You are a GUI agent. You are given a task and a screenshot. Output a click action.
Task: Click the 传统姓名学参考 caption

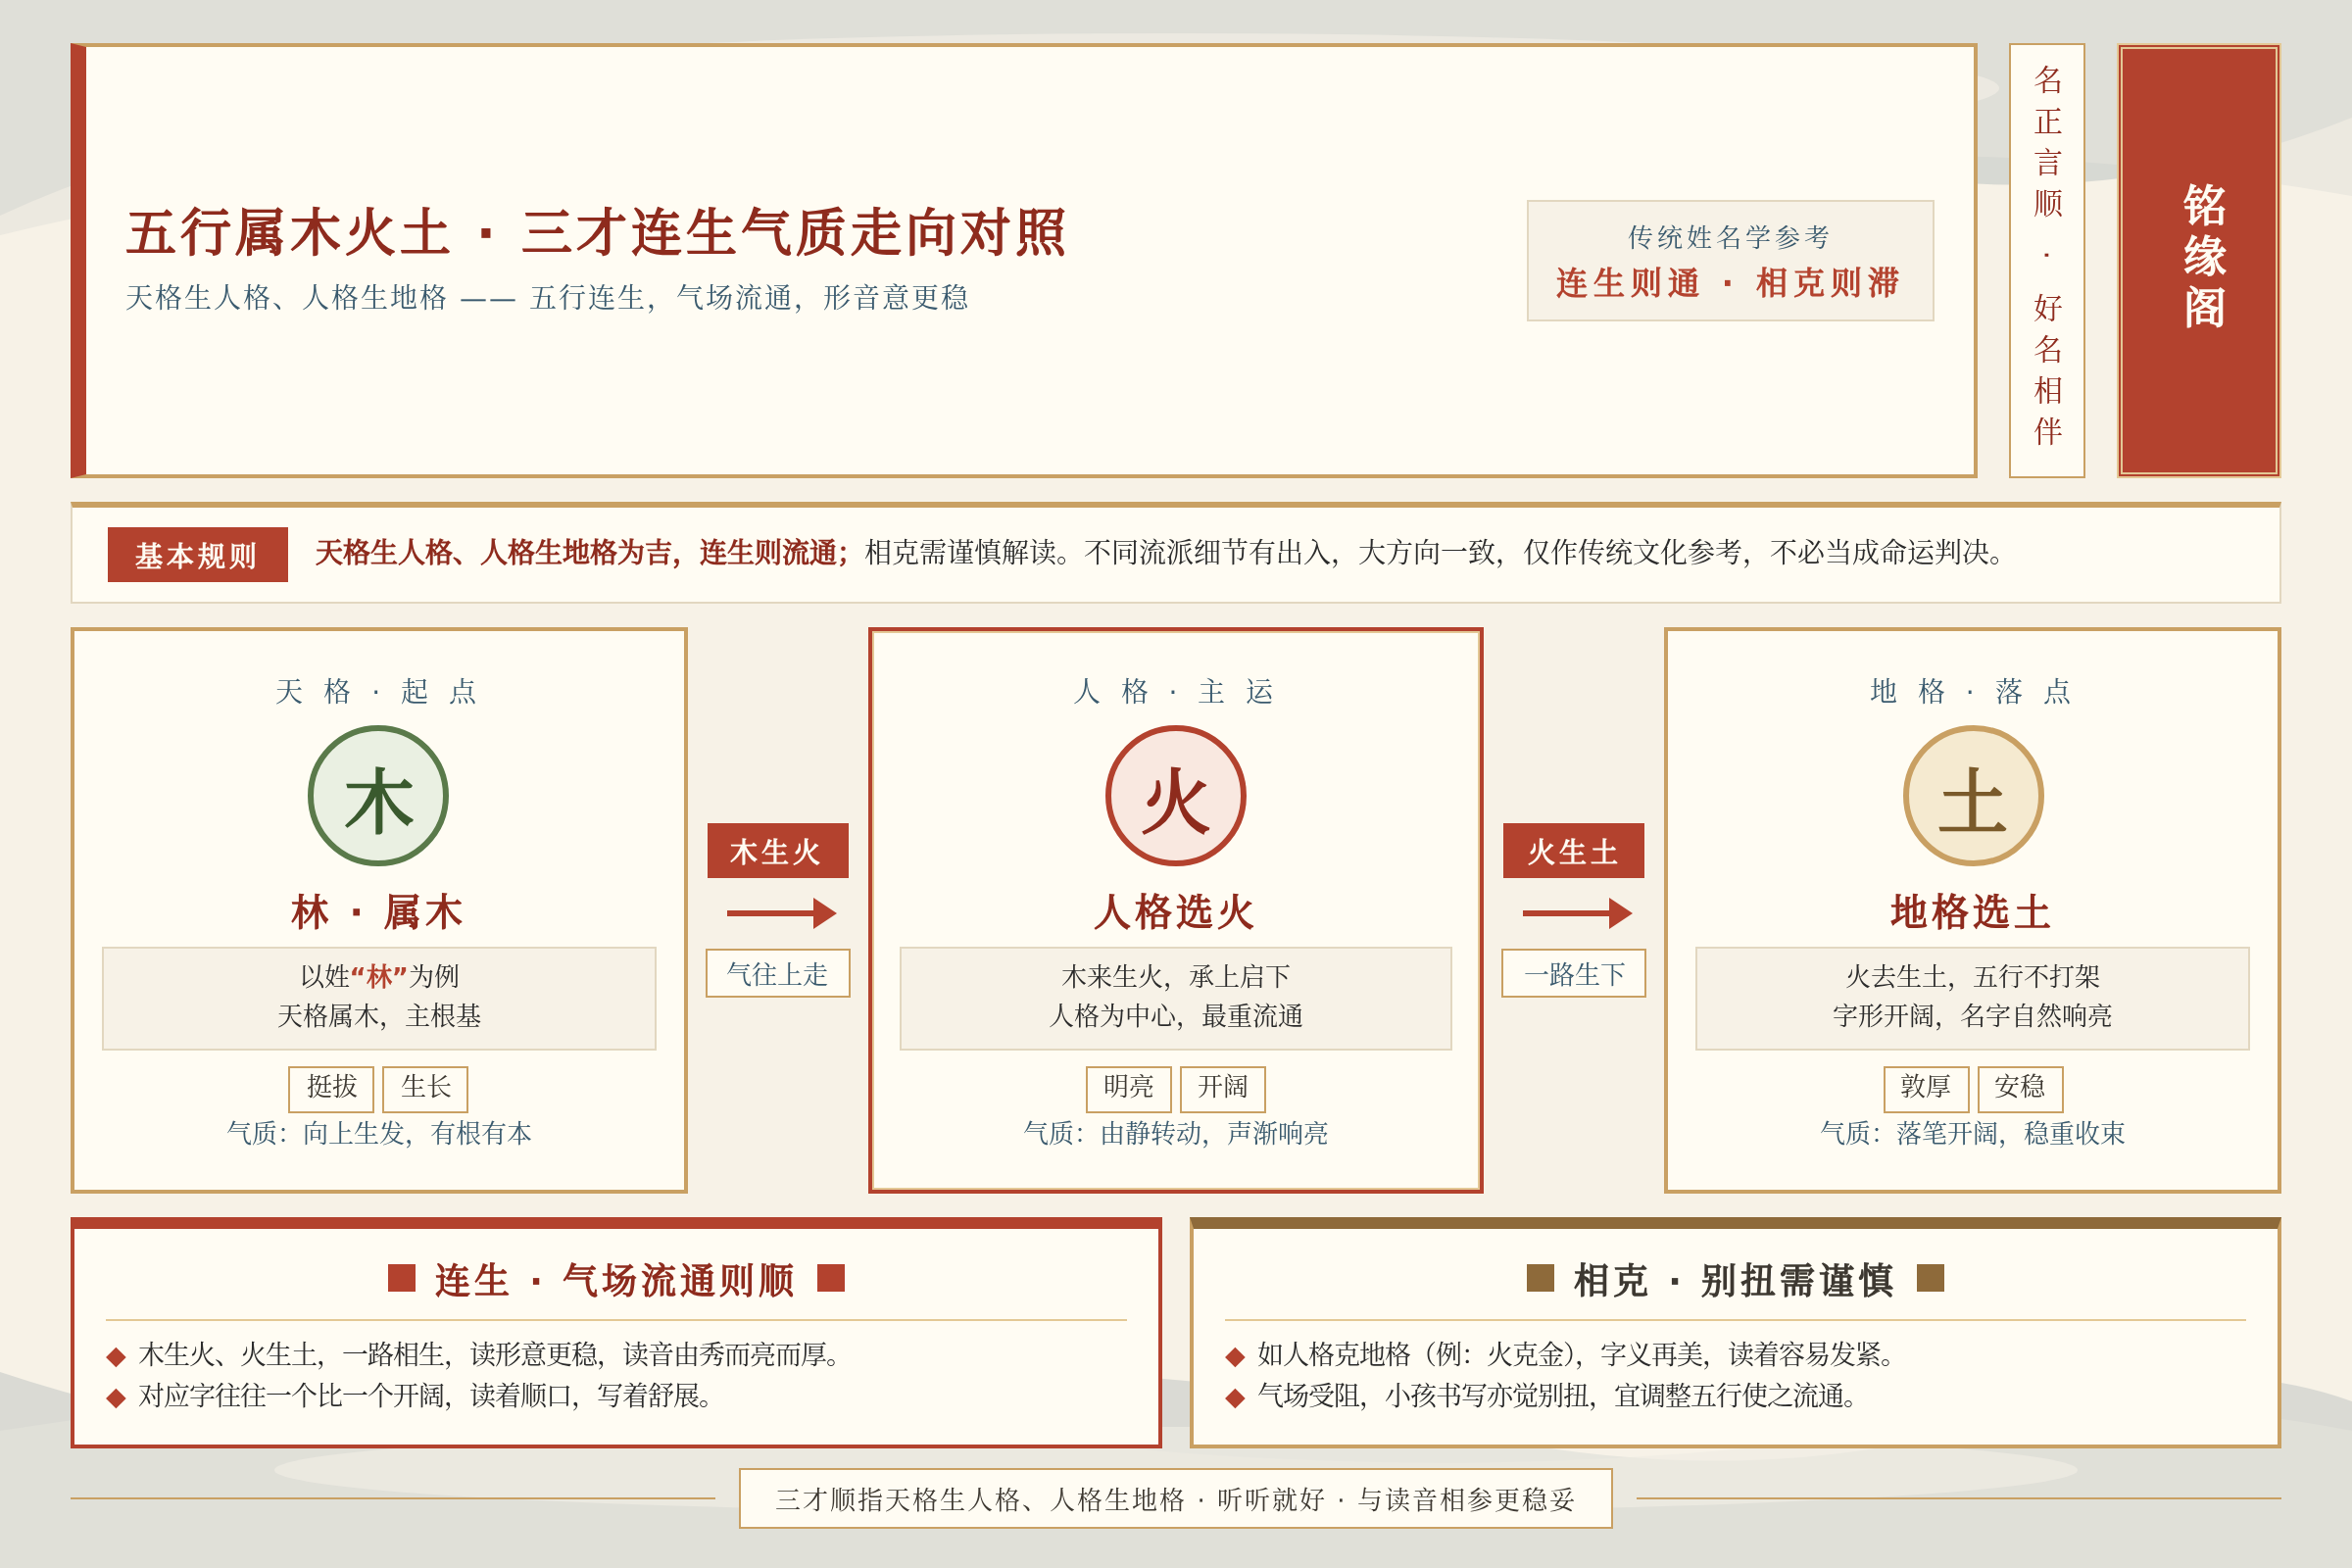1729,237
